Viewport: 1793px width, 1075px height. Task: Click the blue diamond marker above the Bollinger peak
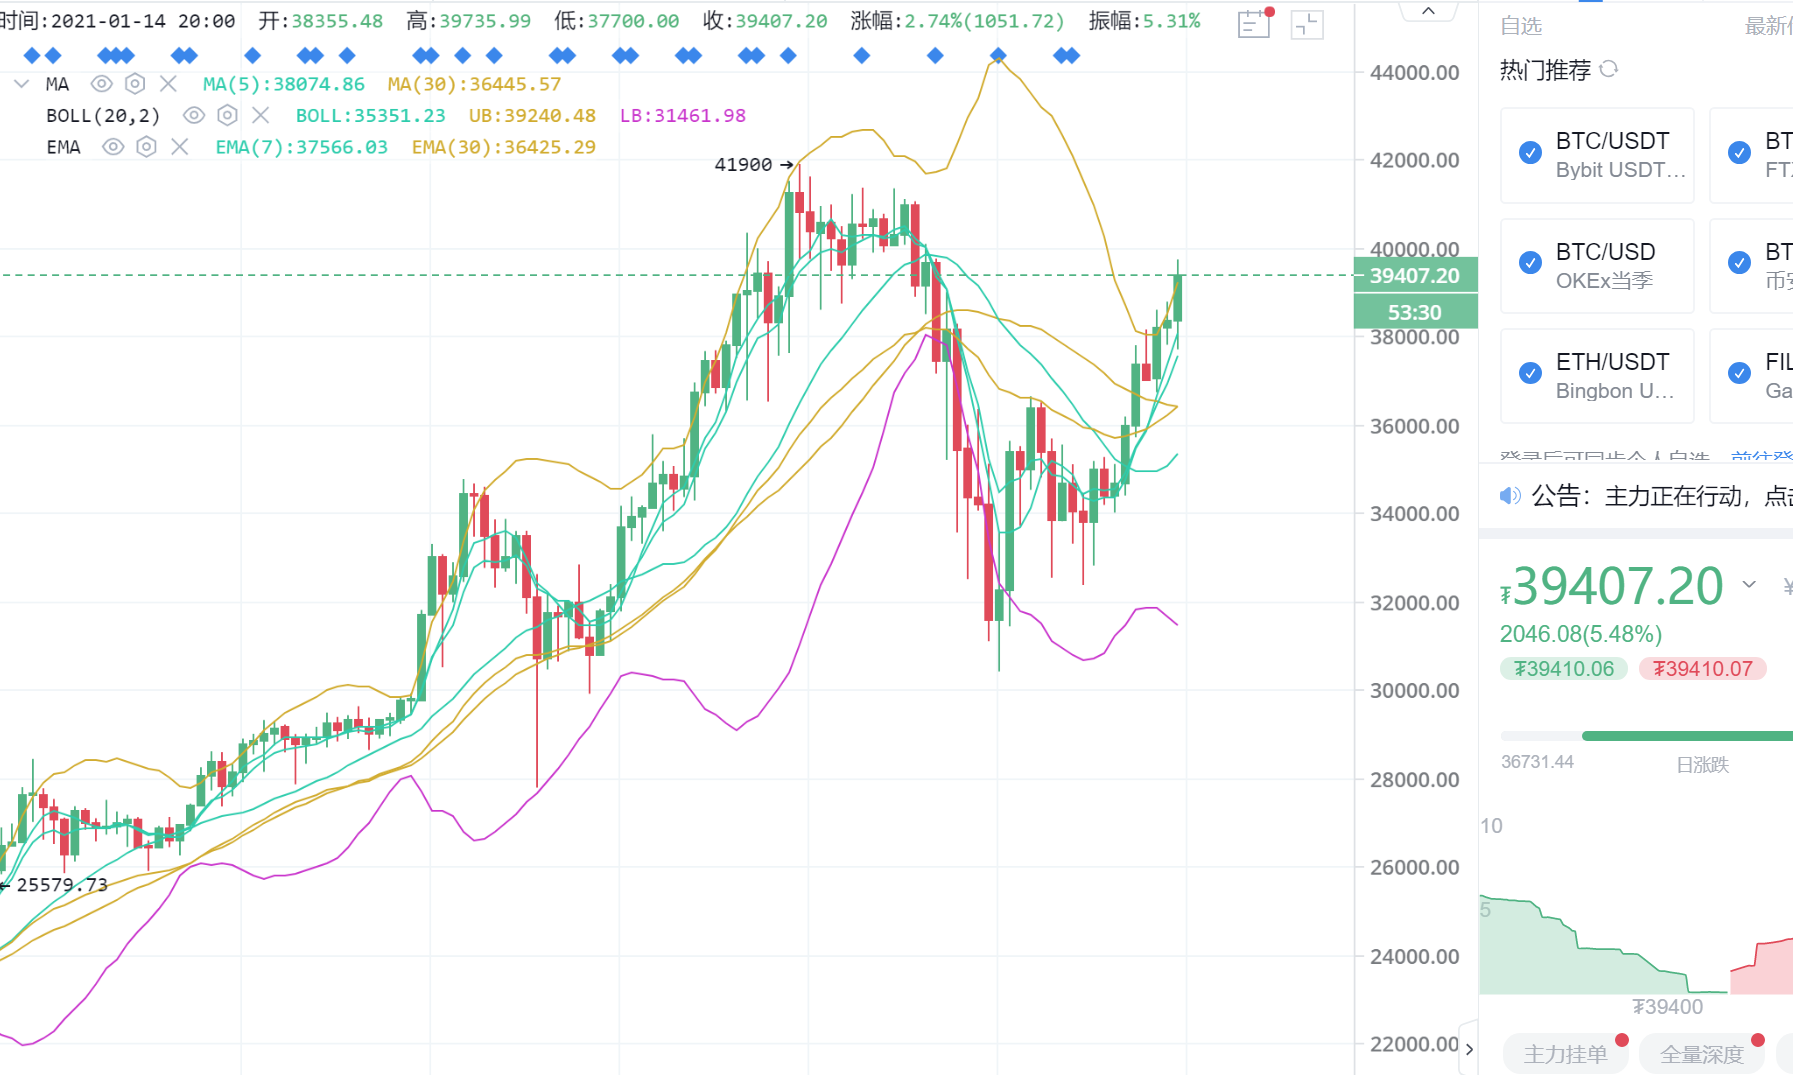tap(998, 55)
